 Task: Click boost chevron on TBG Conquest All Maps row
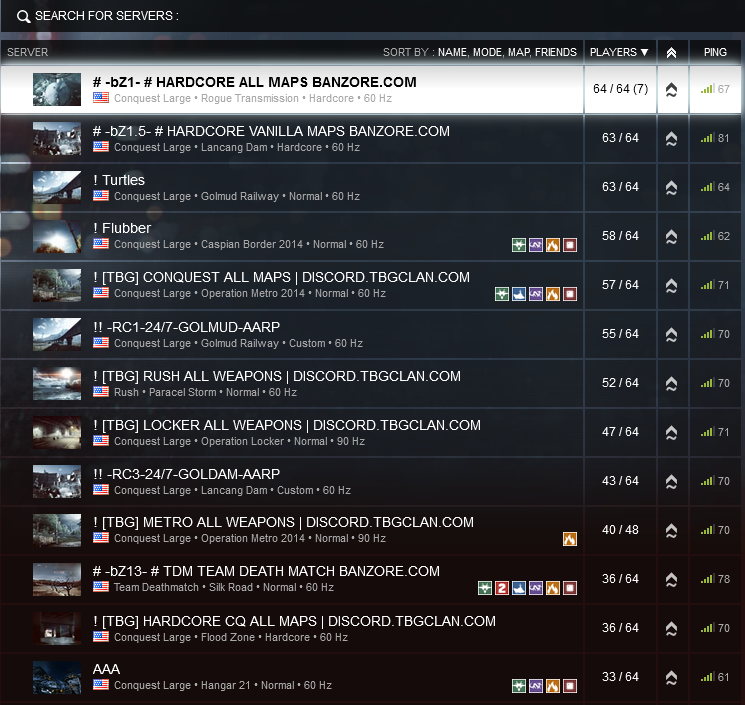pos(671,286)
